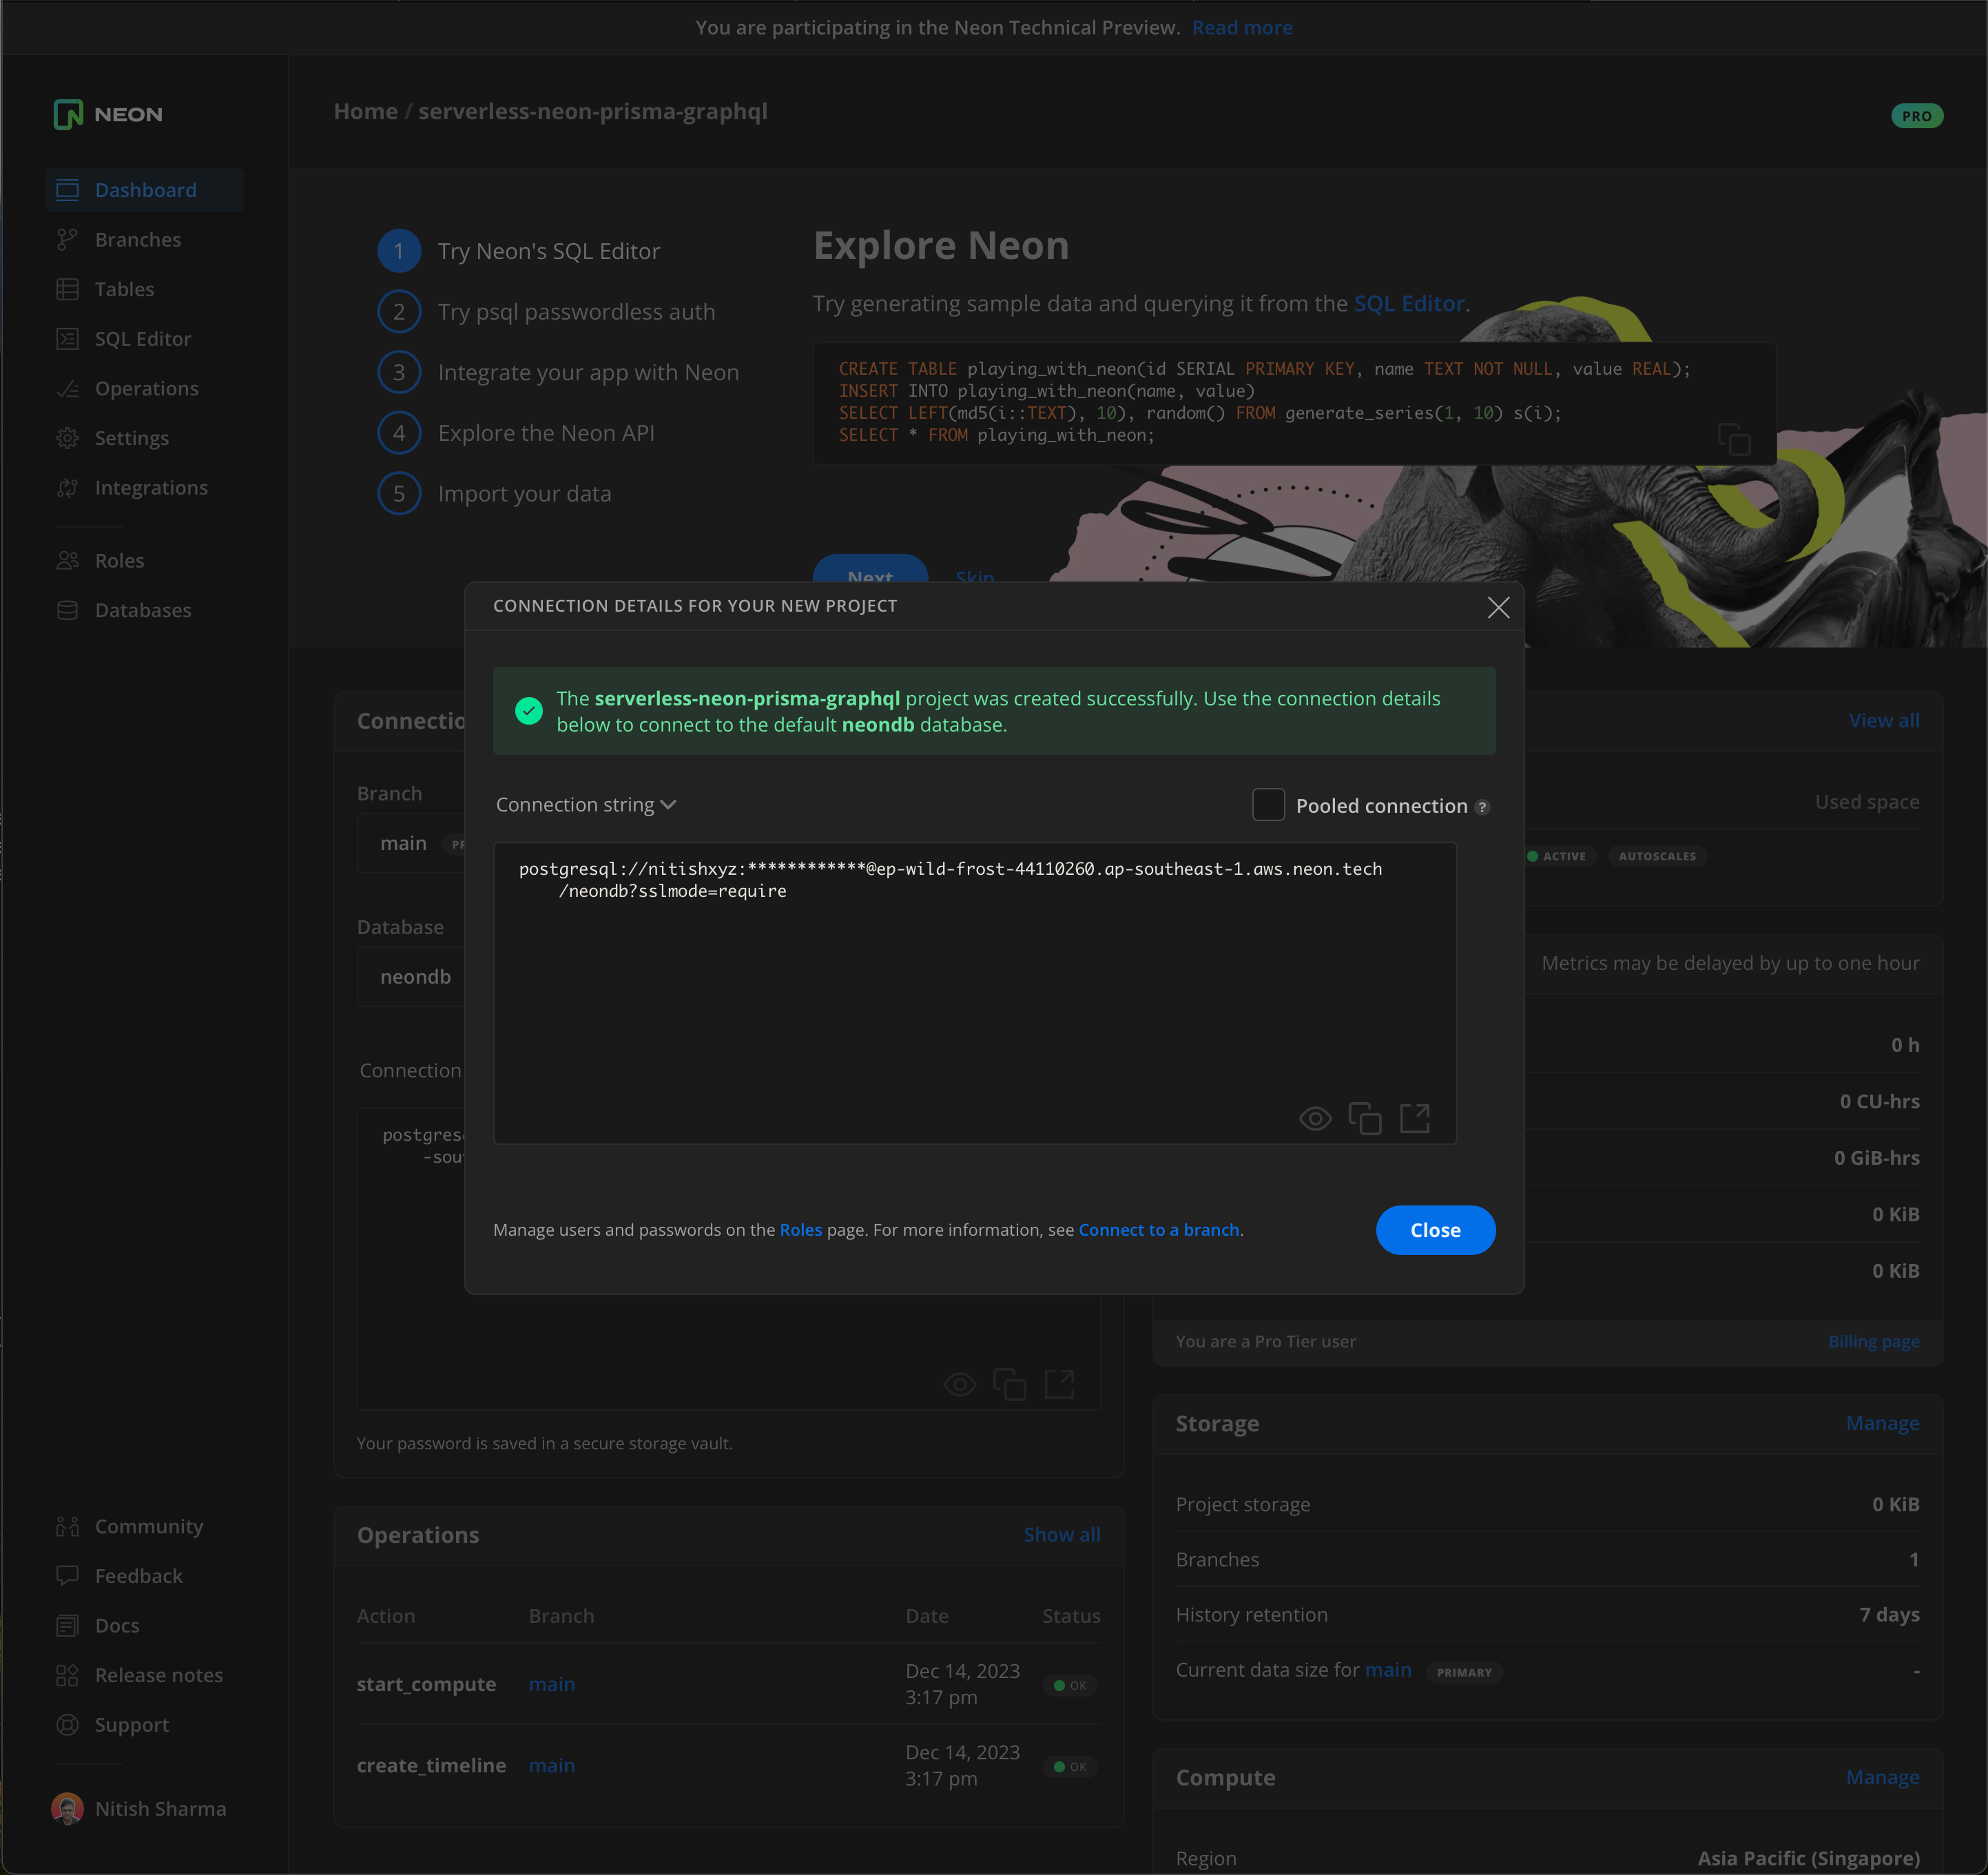1988x1875 pixels.
Task: Select step 4 Explore the Neon API
Action: point(516,433)
